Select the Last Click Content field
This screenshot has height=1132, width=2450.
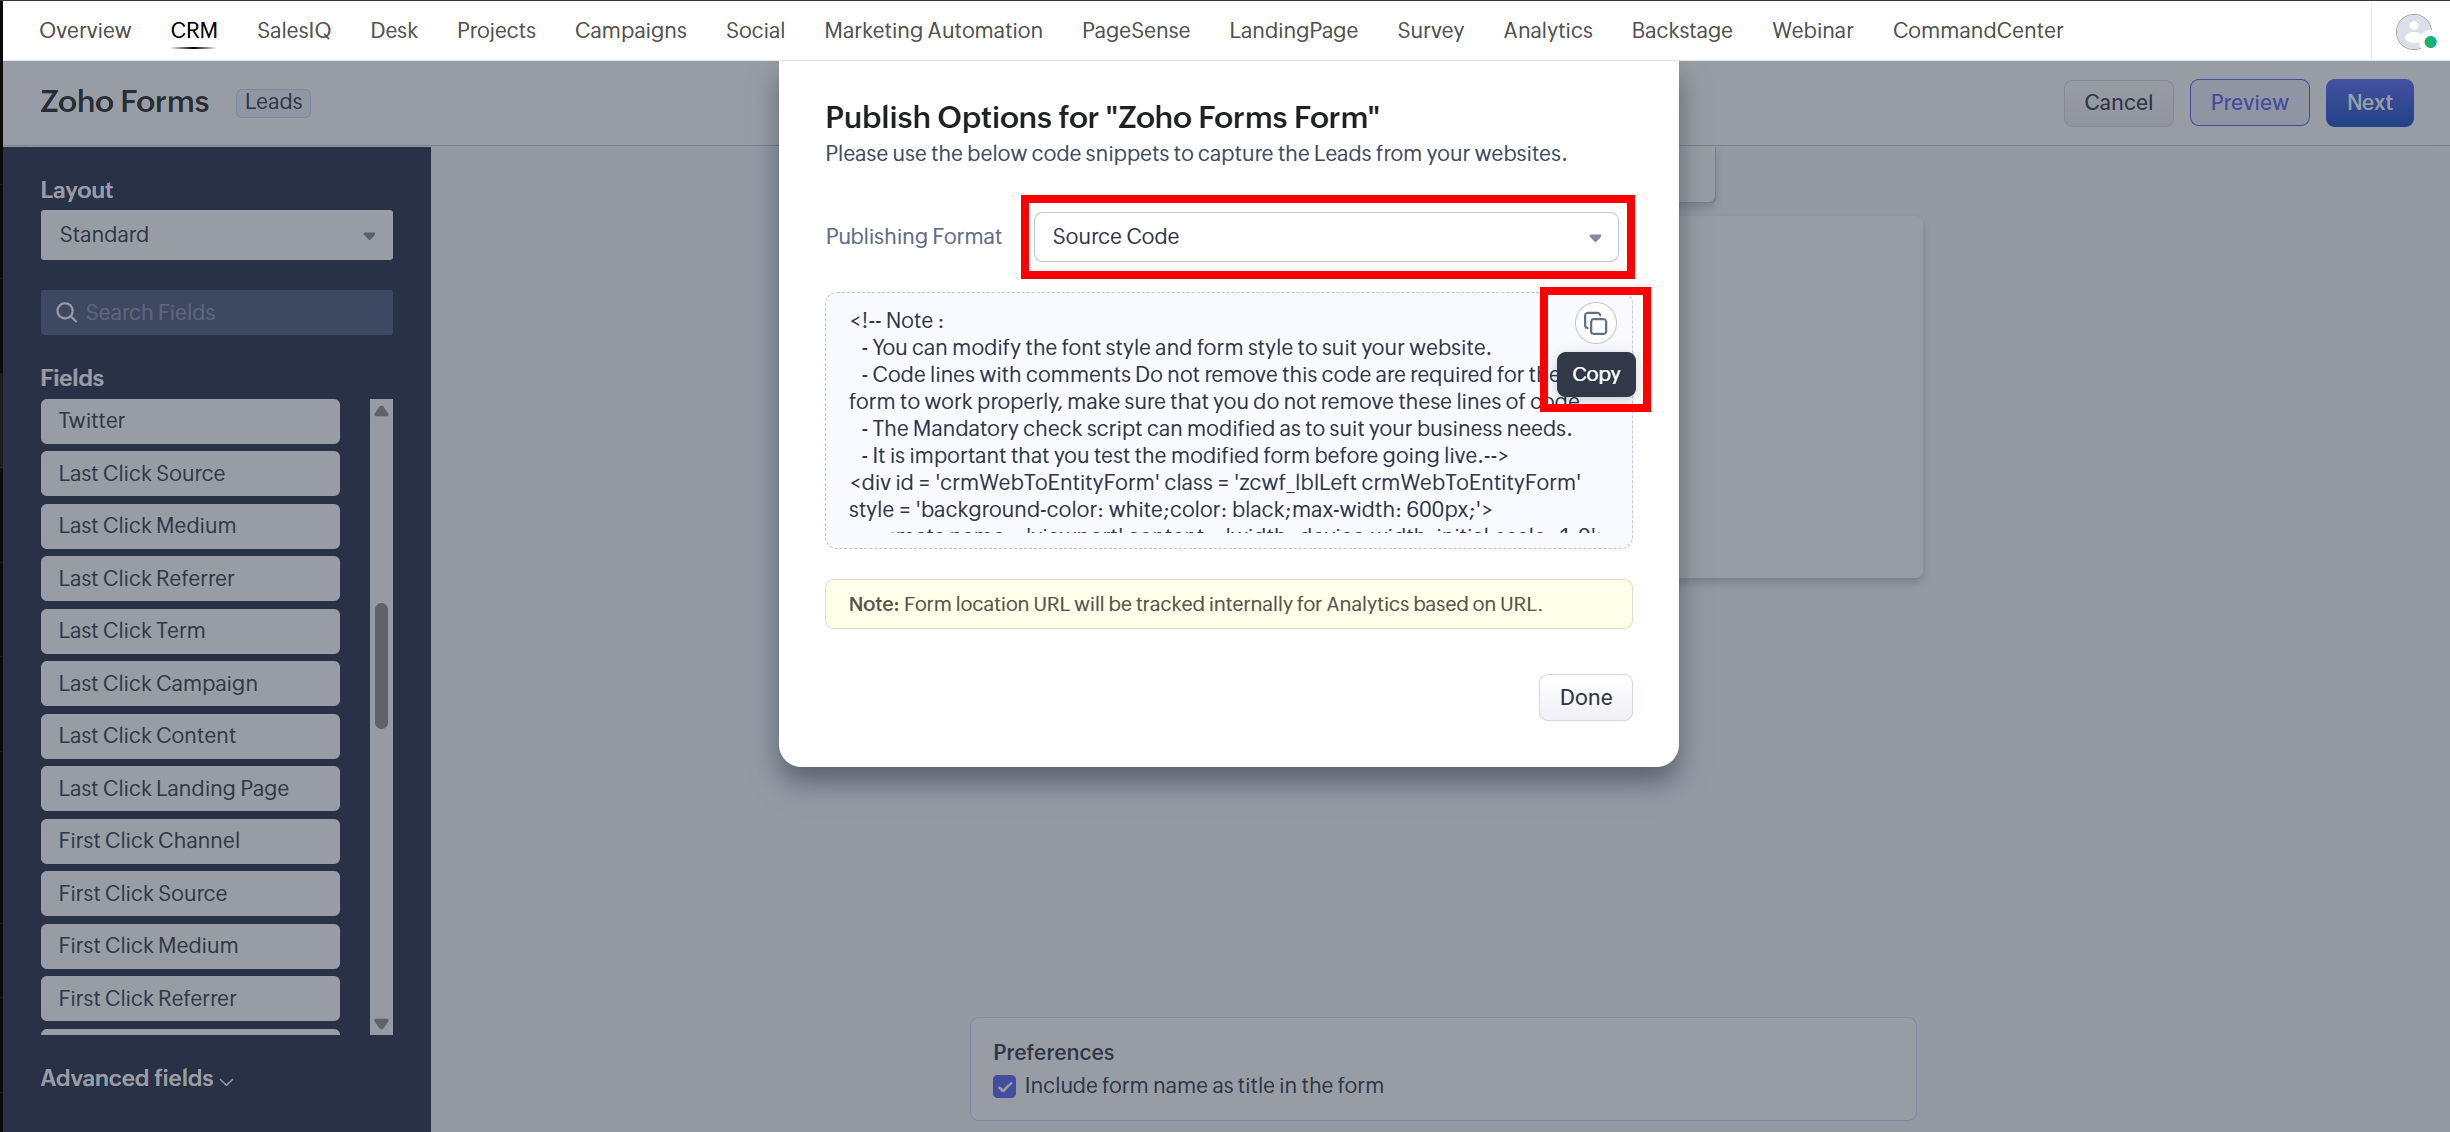pos(190,736)
